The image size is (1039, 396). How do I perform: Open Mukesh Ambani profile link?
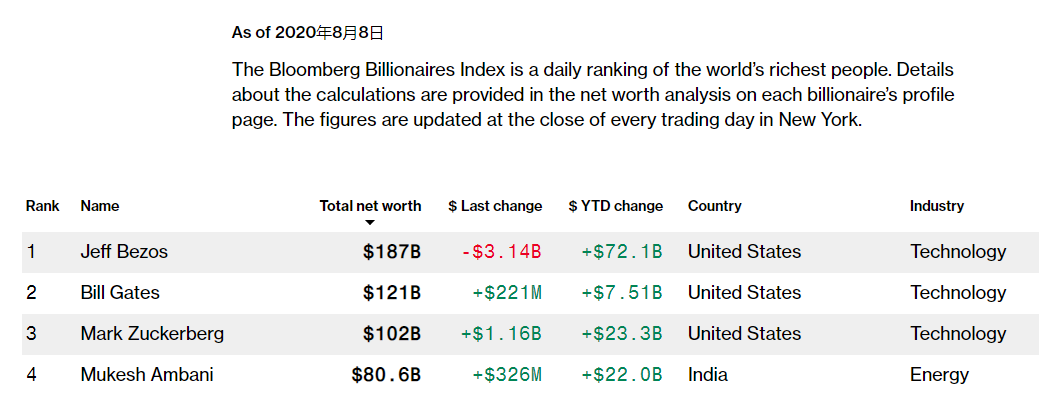click(147, 375)
